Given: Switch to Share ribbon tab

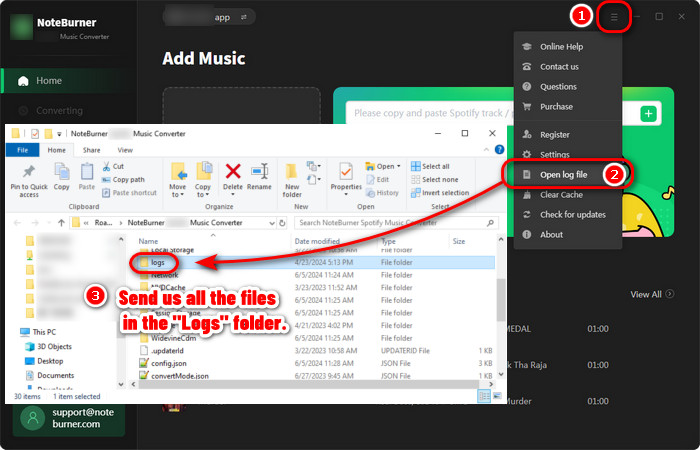Looking at the screenshot, I should tap(92, 150).
